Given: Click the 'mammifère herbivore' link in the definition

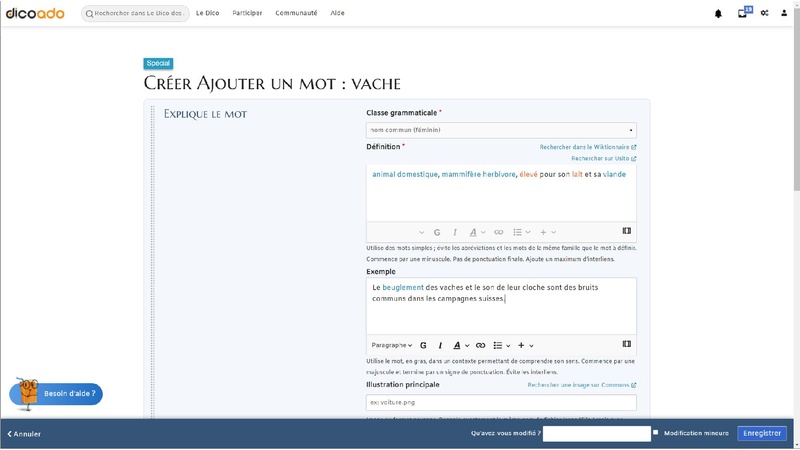Looking at the screenshot, I should click(479, 174).
